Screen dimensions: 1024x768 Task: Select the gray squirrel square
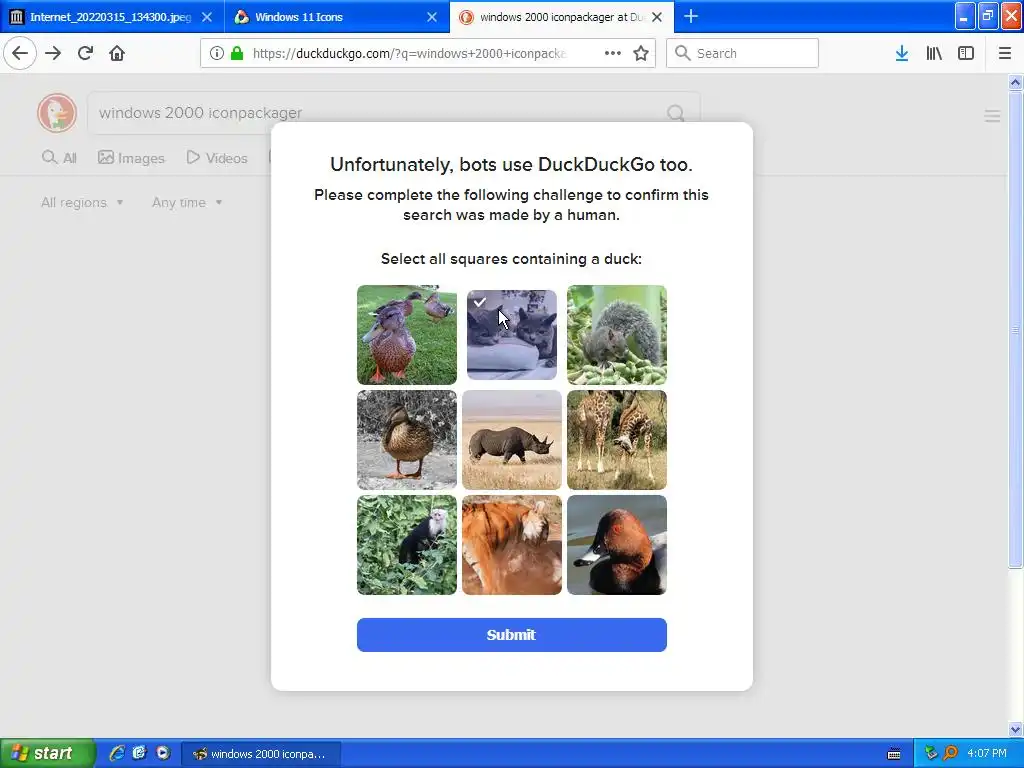tap(616, 334)
